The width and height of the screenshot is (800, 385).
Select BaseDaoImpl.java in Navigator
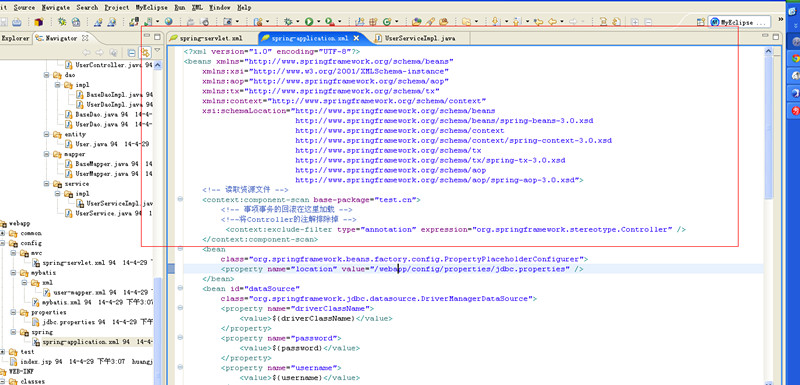(114, 95)
